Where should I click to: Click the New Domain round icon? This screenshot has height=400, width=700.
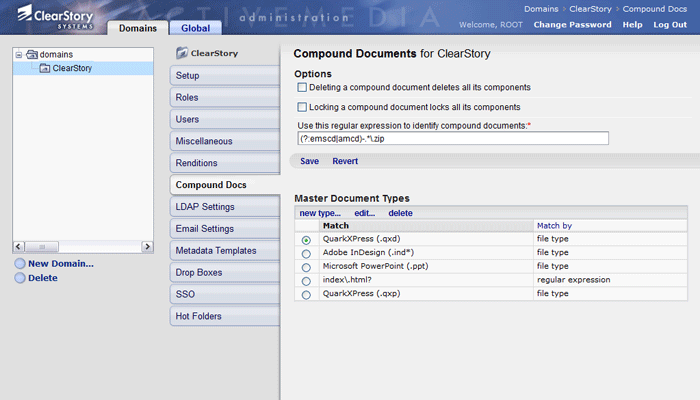click(20, 264)
